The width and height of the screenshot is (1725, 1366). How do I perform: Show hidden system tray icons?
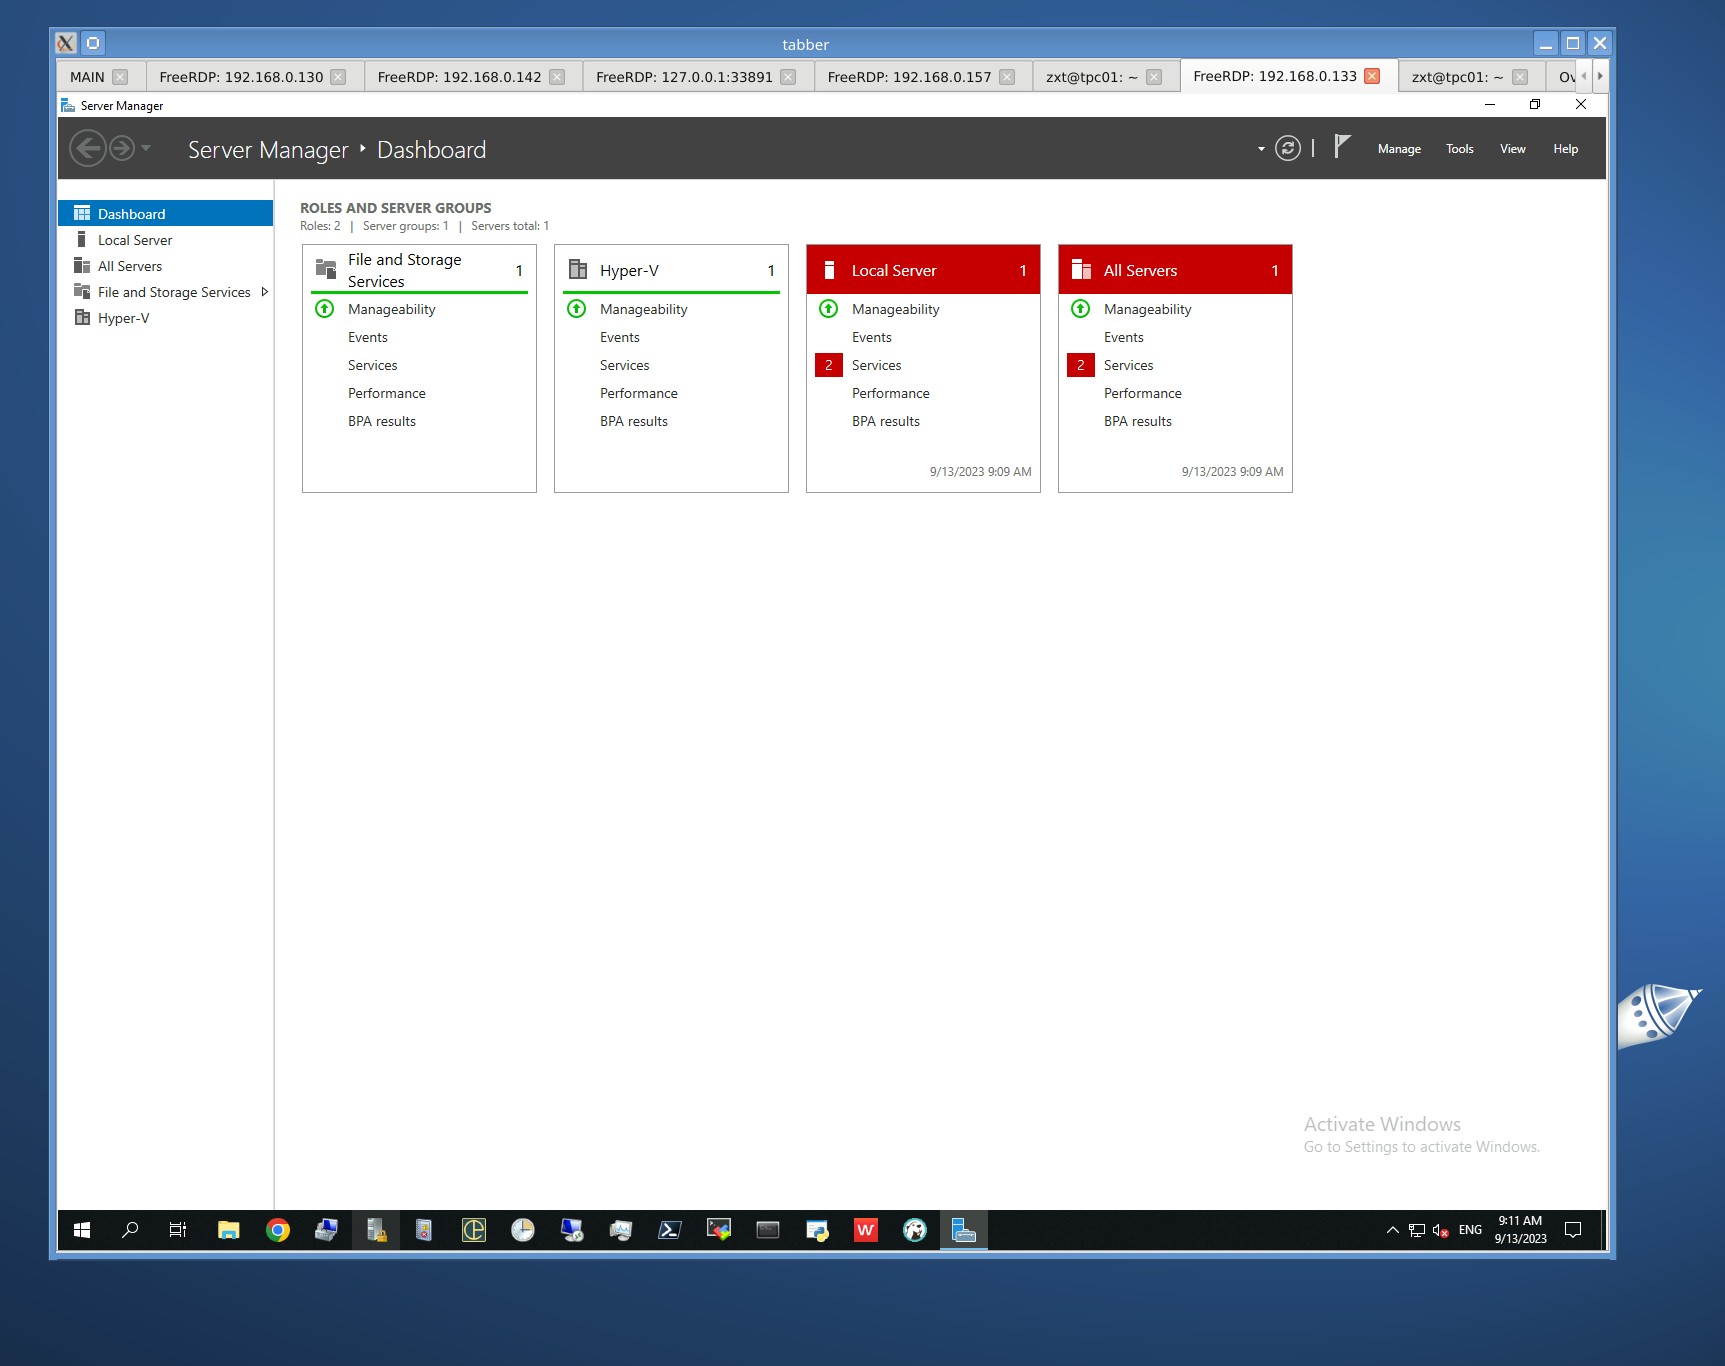click(x=1392, y=1230)
